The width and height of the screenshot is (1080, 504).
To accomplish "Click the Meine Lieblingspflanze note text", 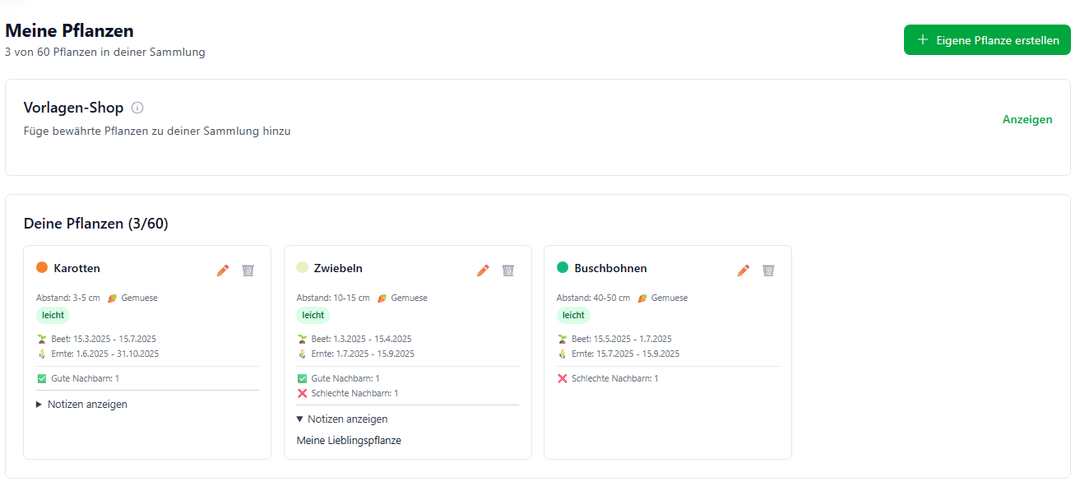I will (349, 441).
